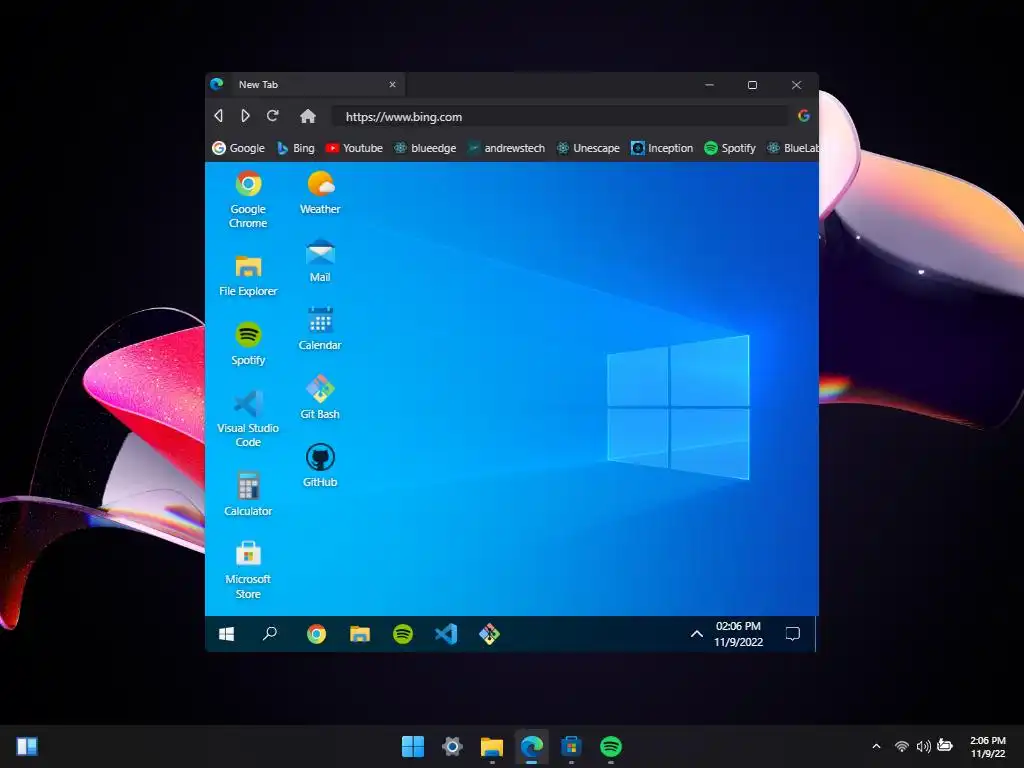Image resolution: width=1024 pixels, height=768 pixels.
Task: Open Spotify from the outer taskbar
Action: click(x=611, y=746)
